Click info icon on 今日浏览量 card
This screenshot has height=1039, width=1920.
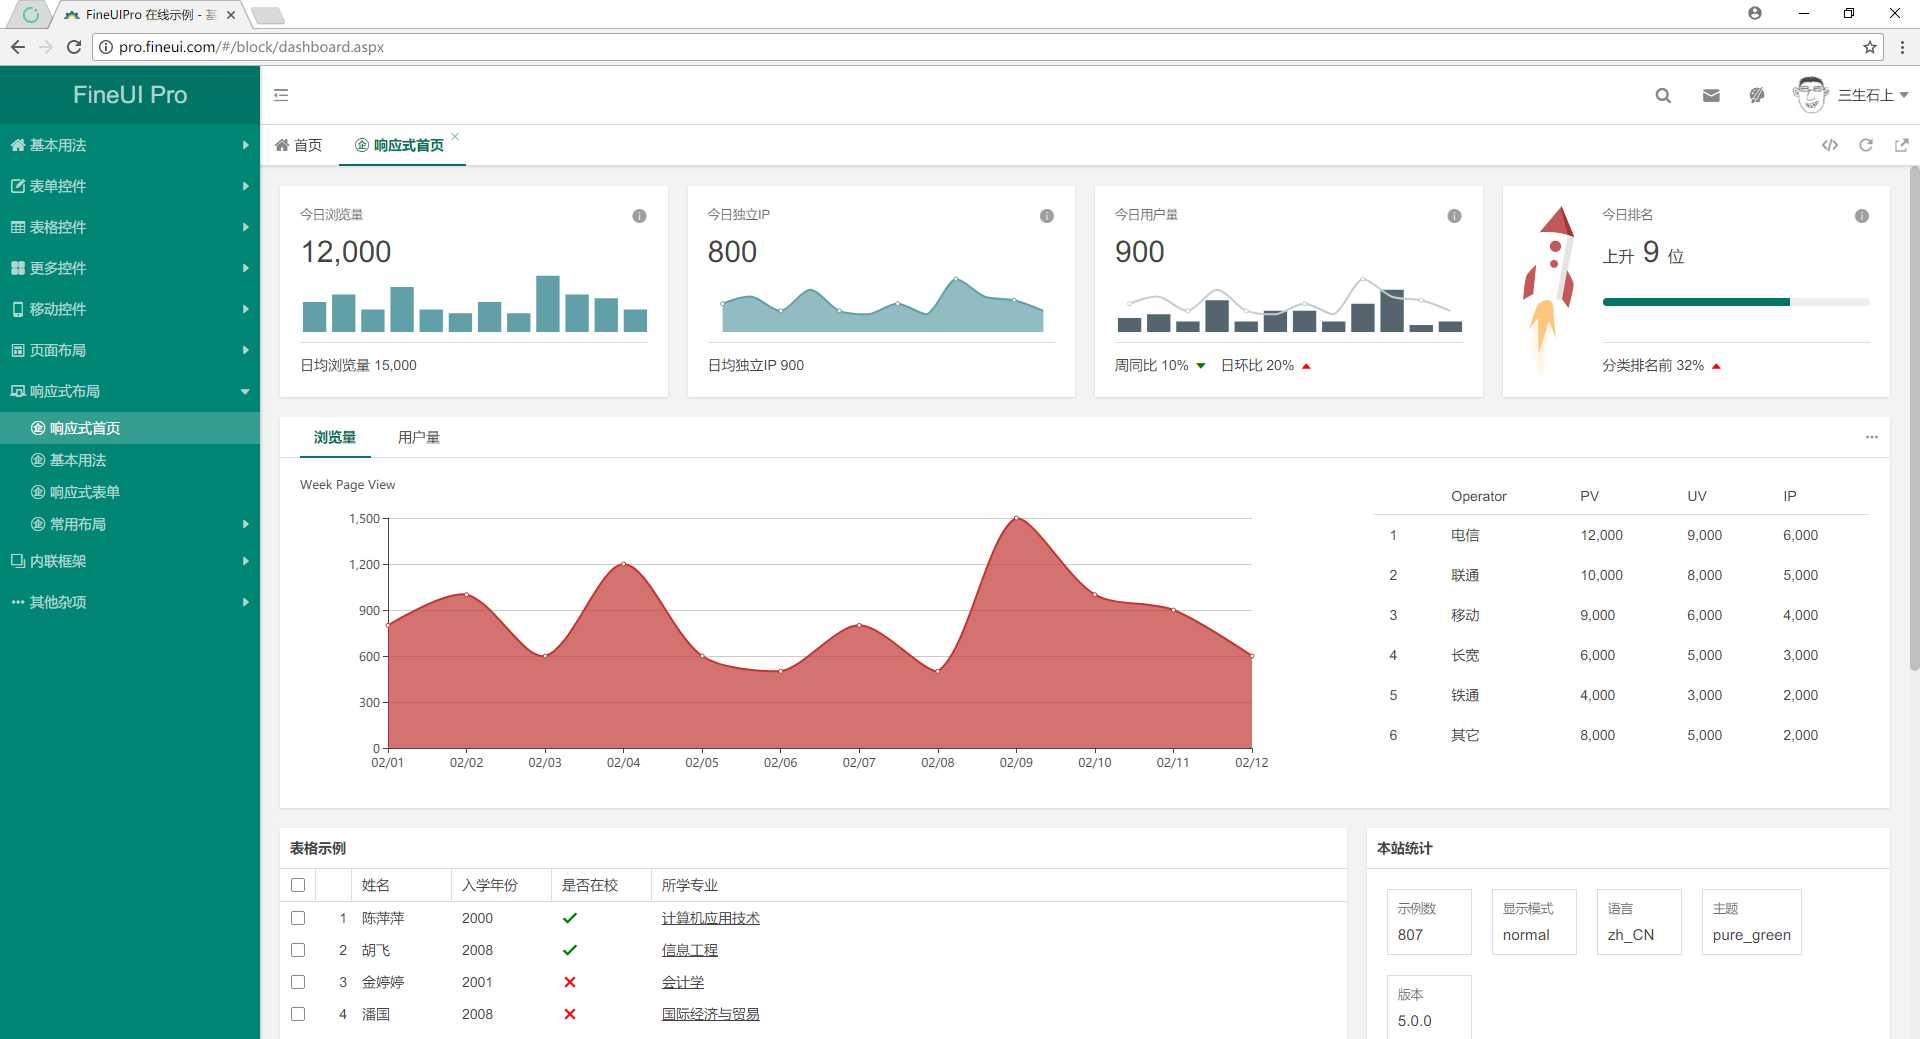pos(639,216)
